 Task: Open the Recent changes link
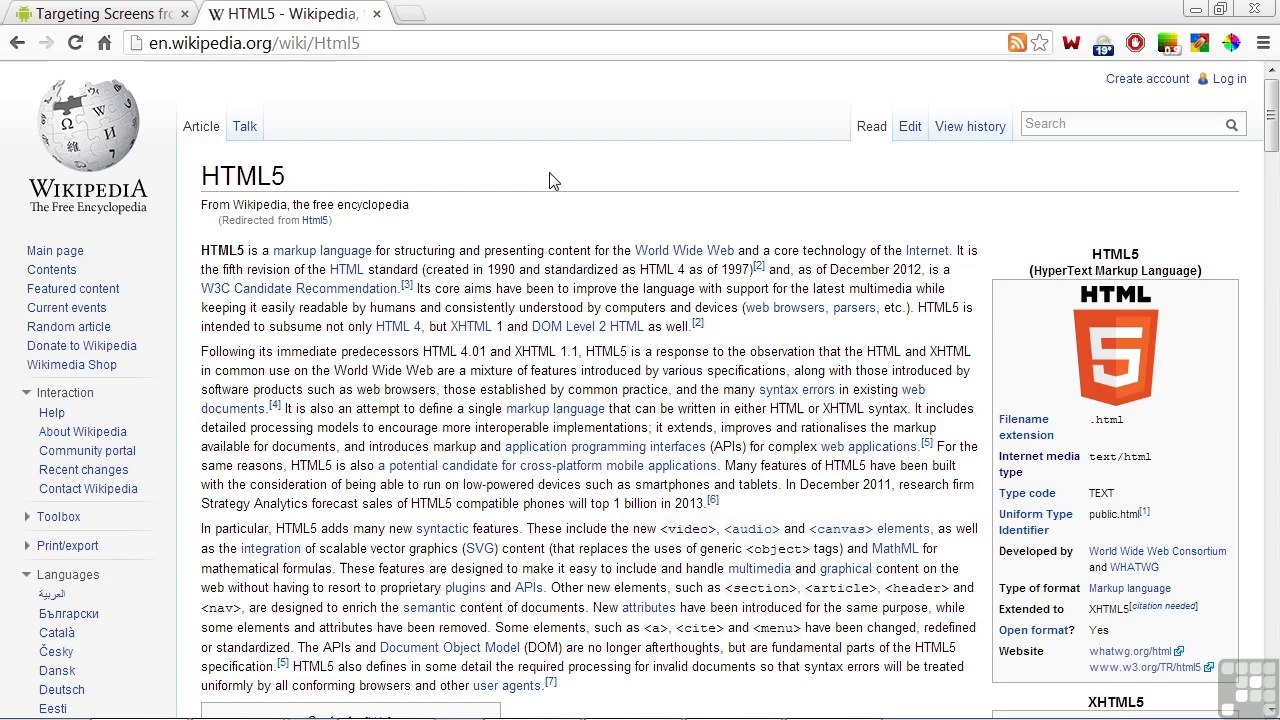click(84, 470)
